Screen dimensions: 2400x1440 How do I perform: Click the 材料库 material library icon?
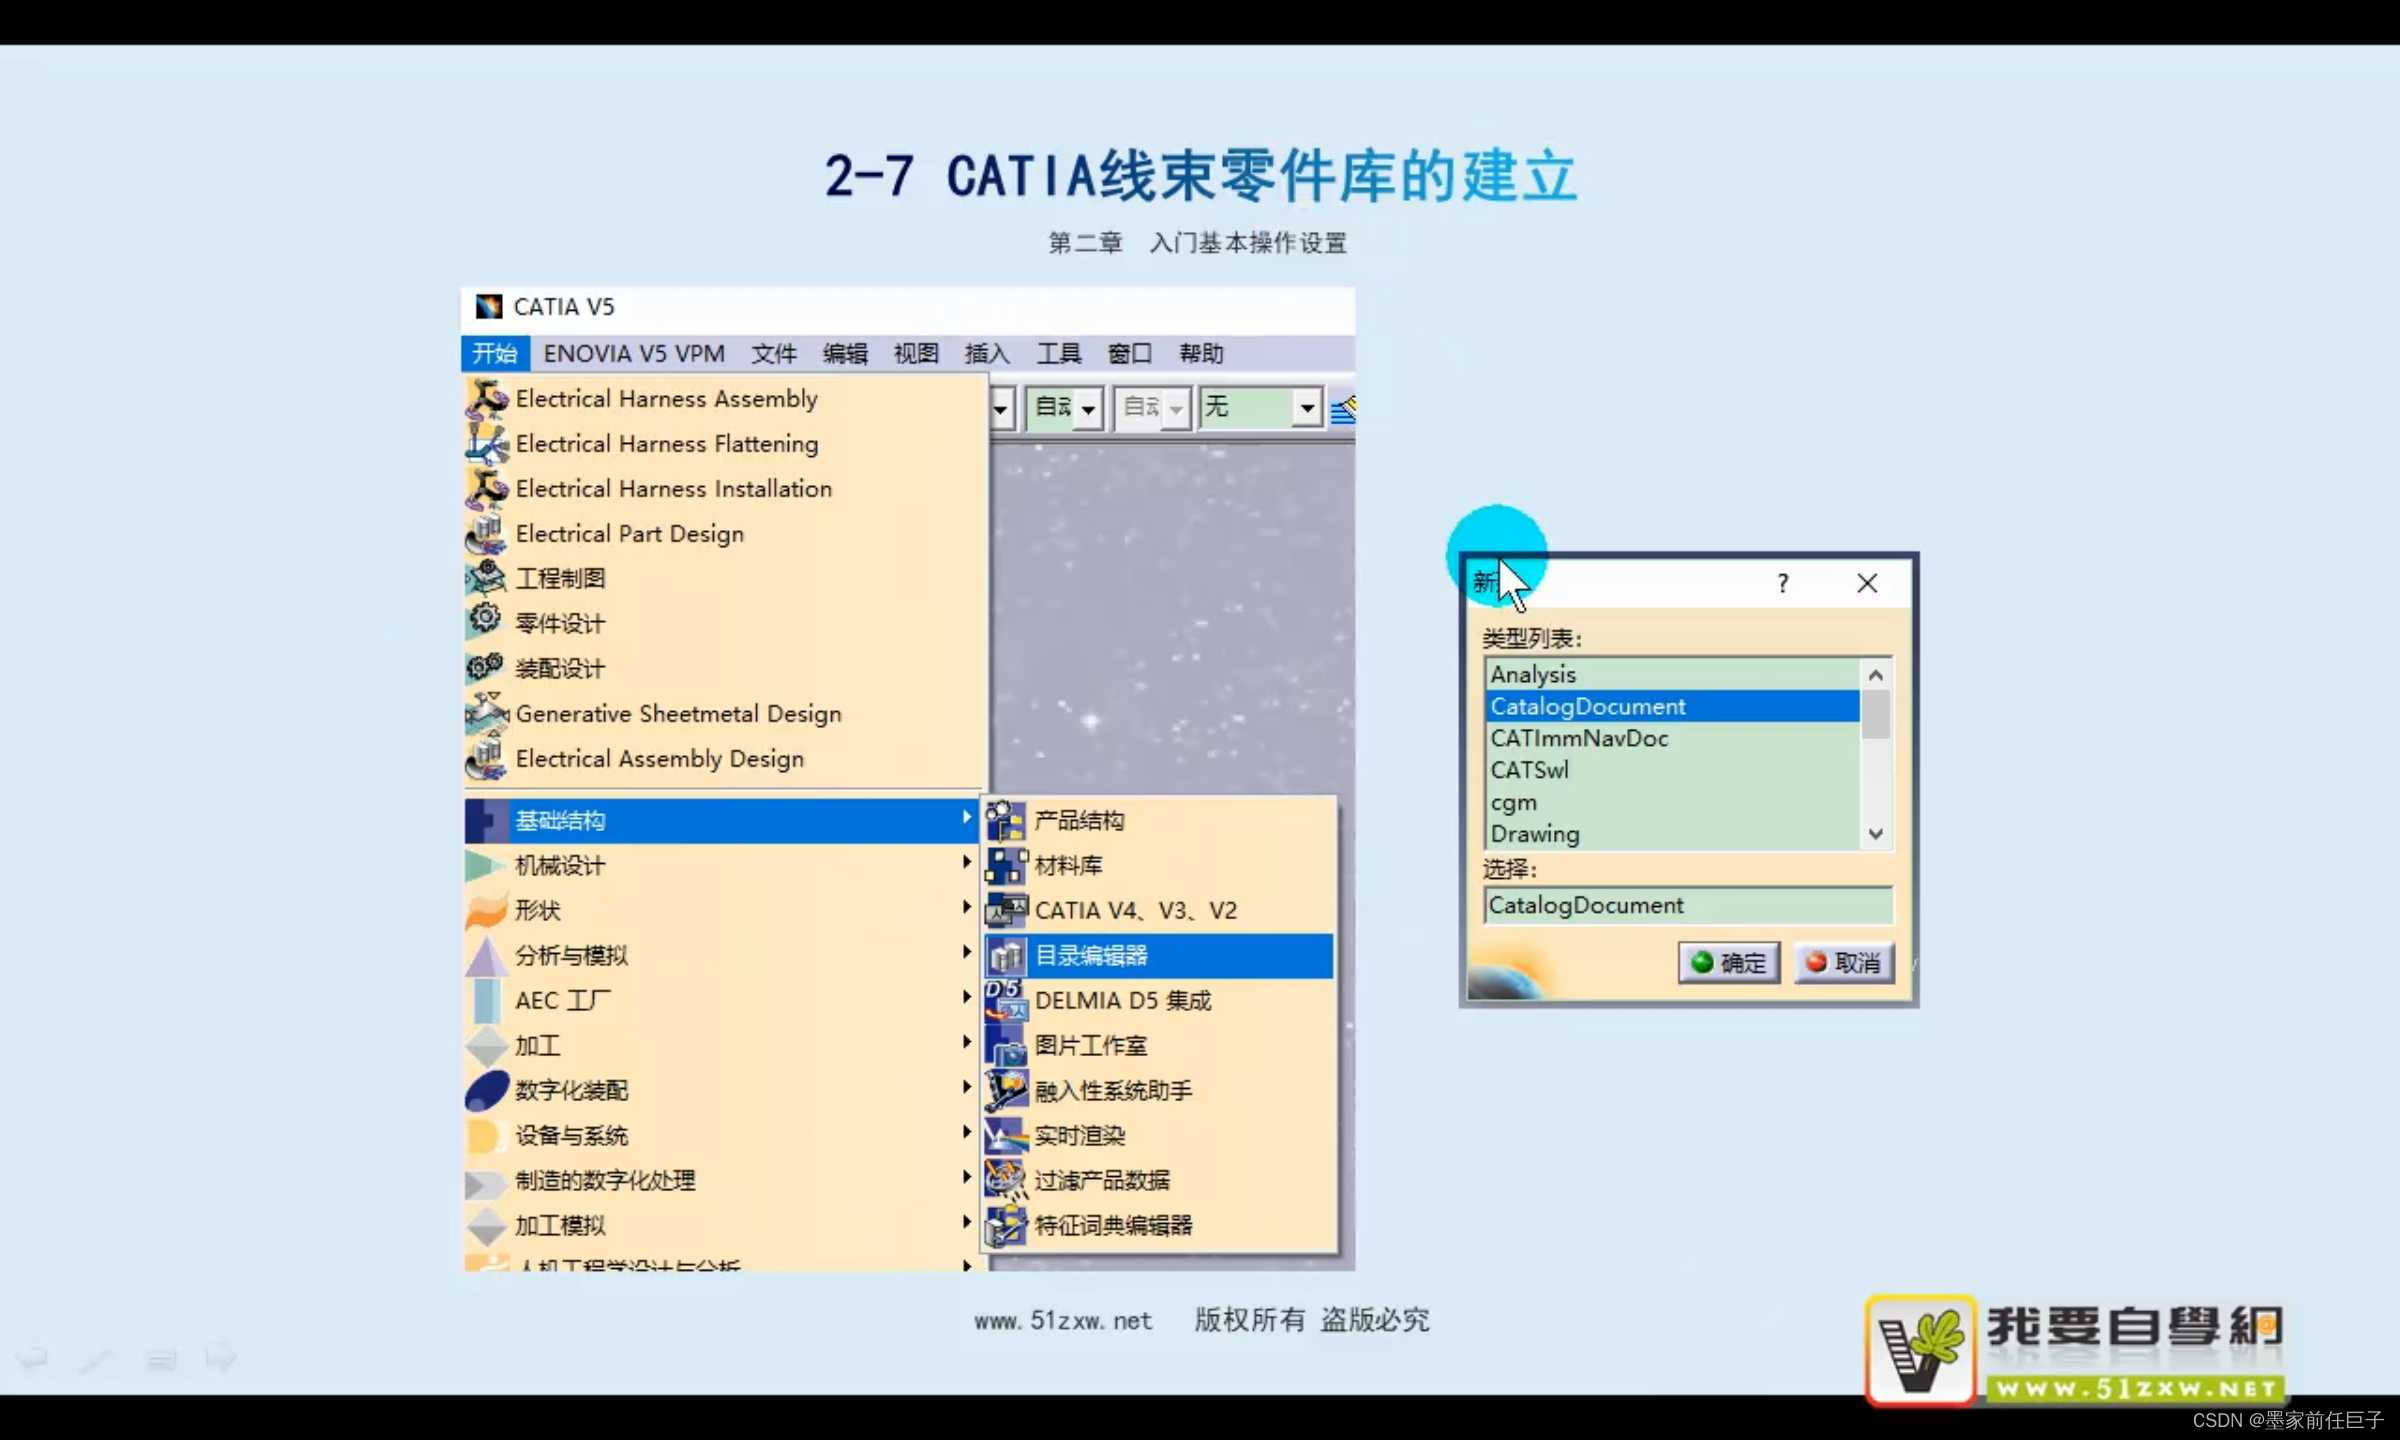pyautogui.click(x=1006, y=866)
